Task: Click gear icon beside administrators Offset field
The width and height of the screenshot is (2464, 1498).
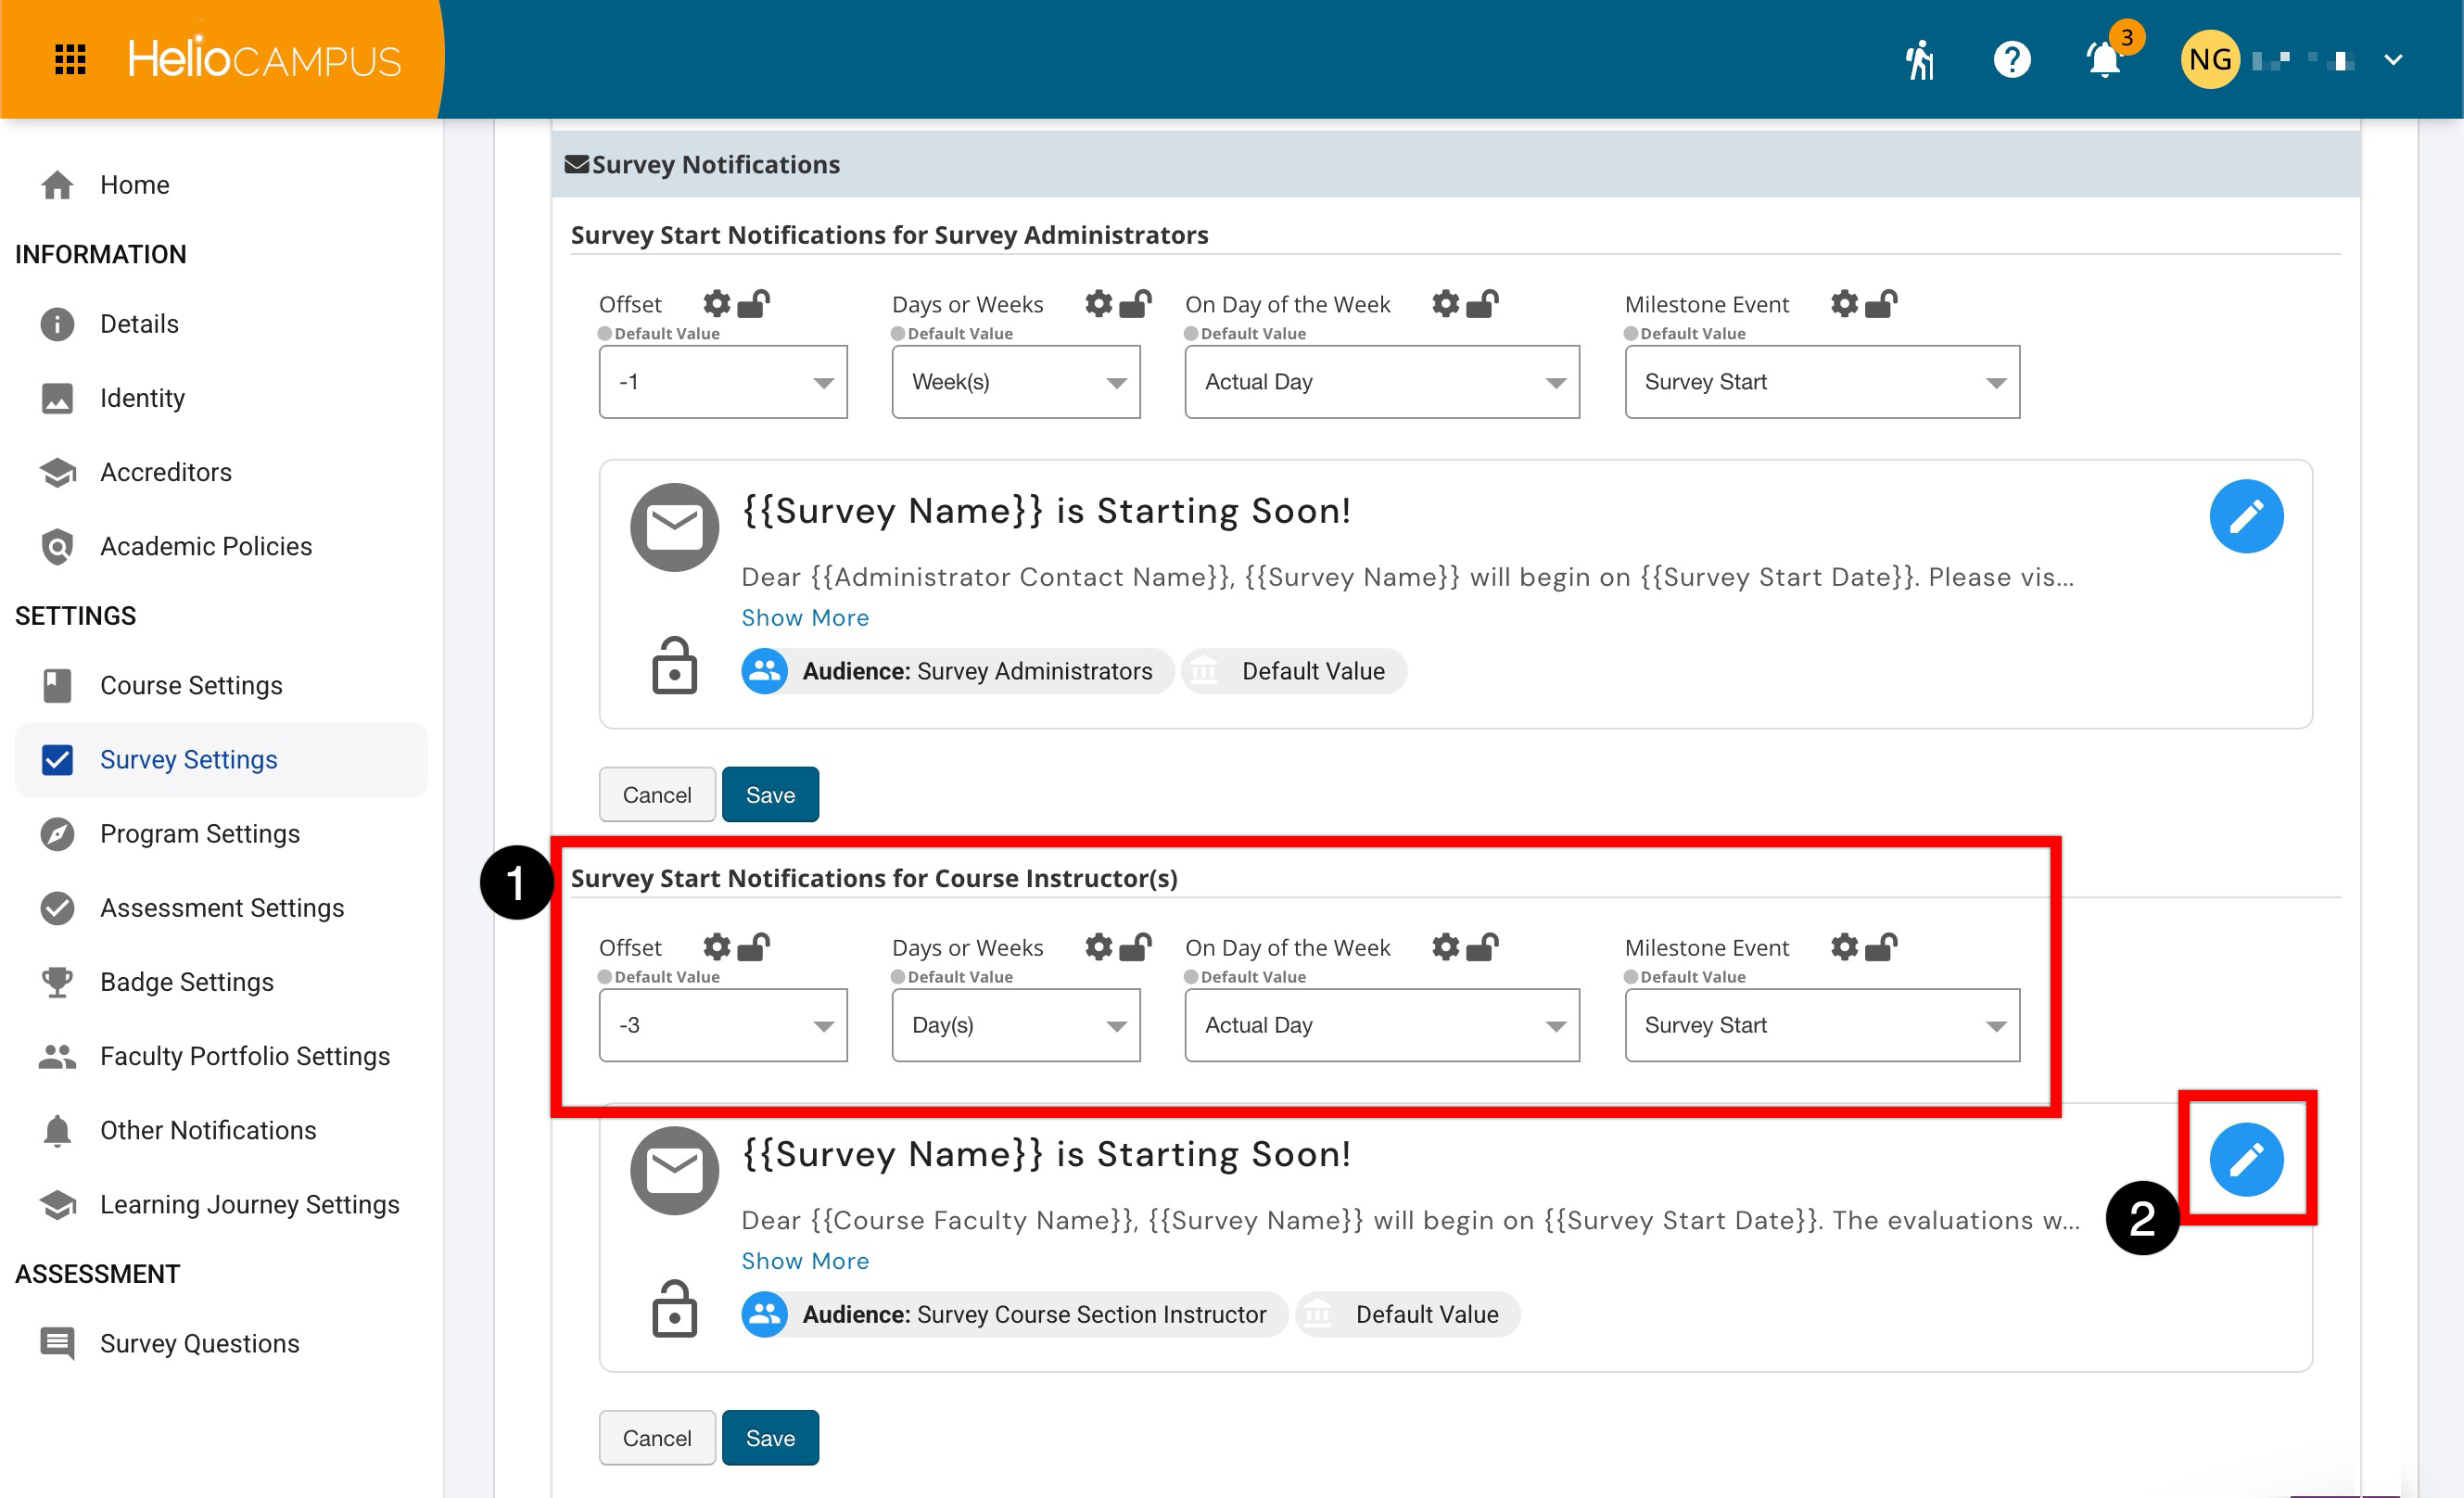Action: pyautogui.click(x=716, y=303)
